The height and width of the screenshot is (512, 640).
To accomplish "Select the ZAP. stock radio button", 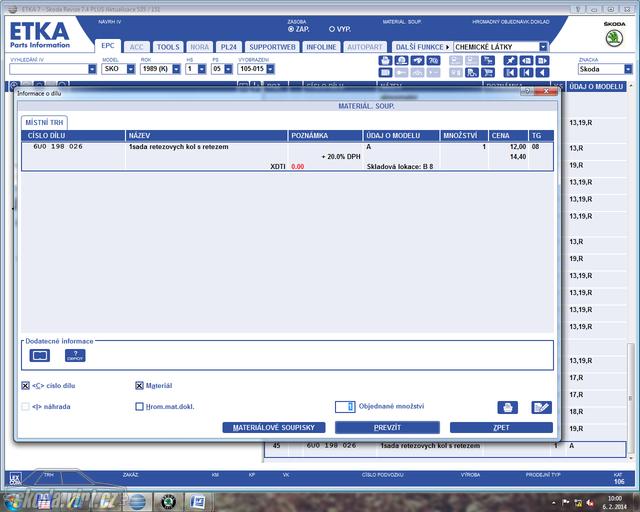I will click(x=291, y=29).
